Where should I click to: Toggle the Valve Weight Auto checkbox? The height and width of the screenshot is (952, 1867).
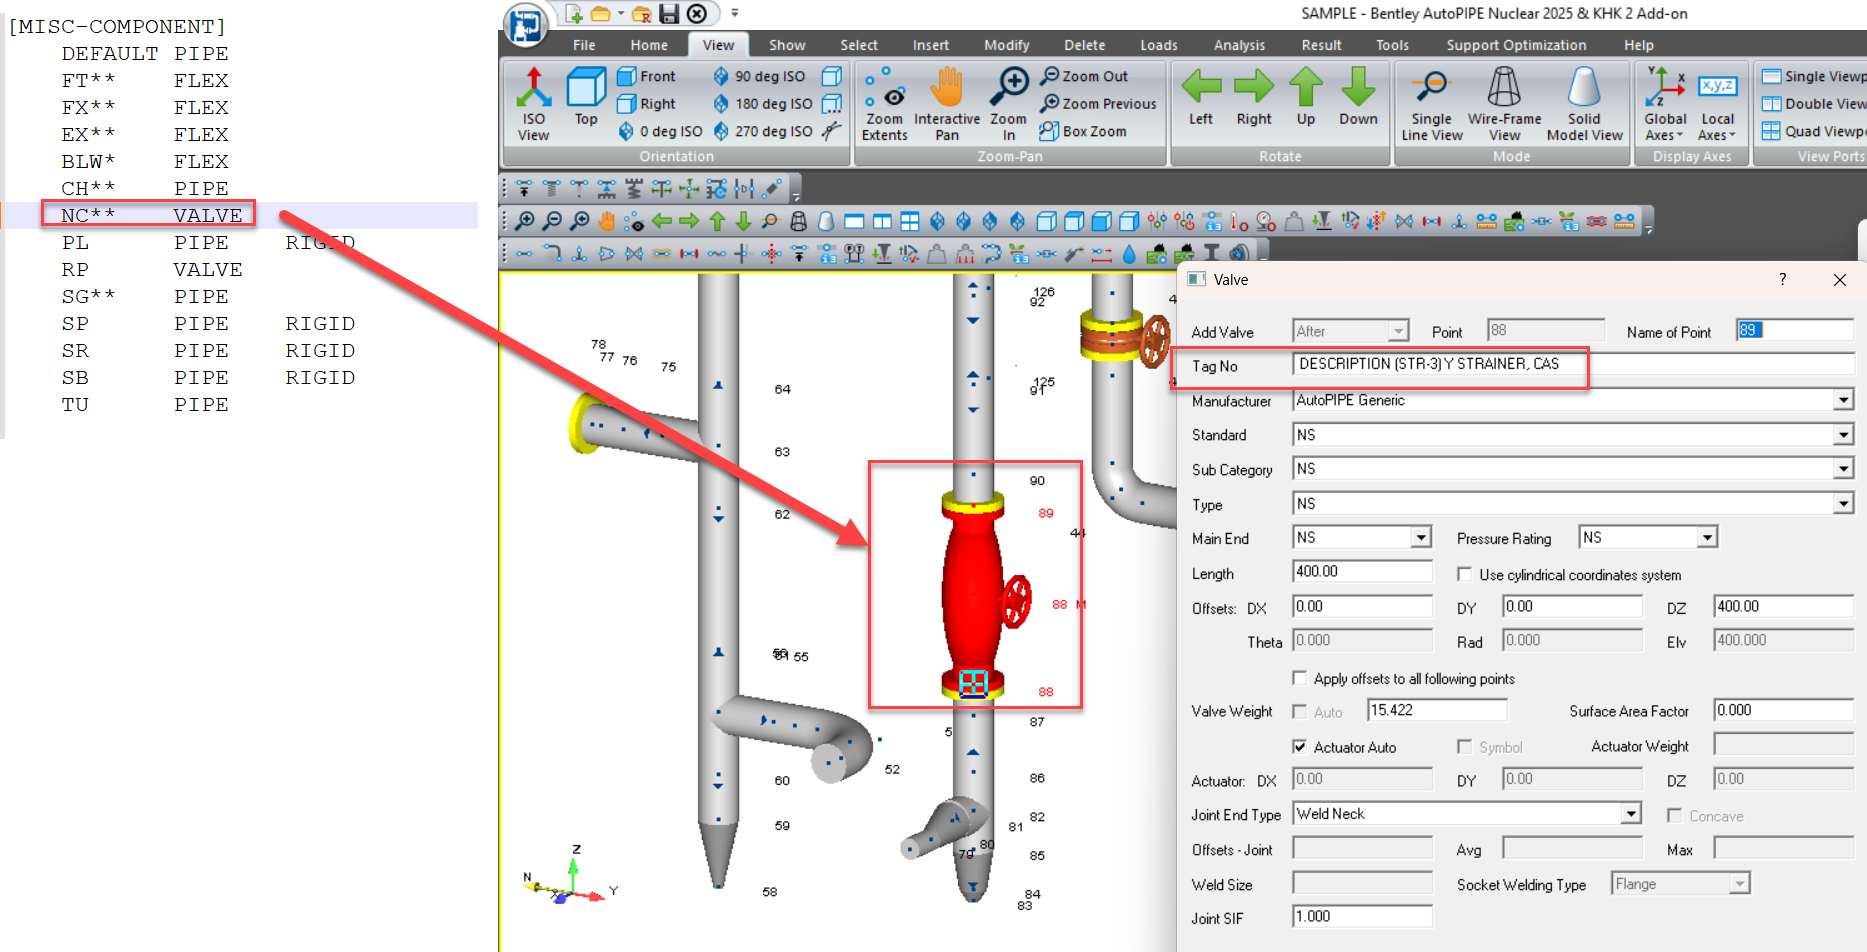coord(1299,711)
